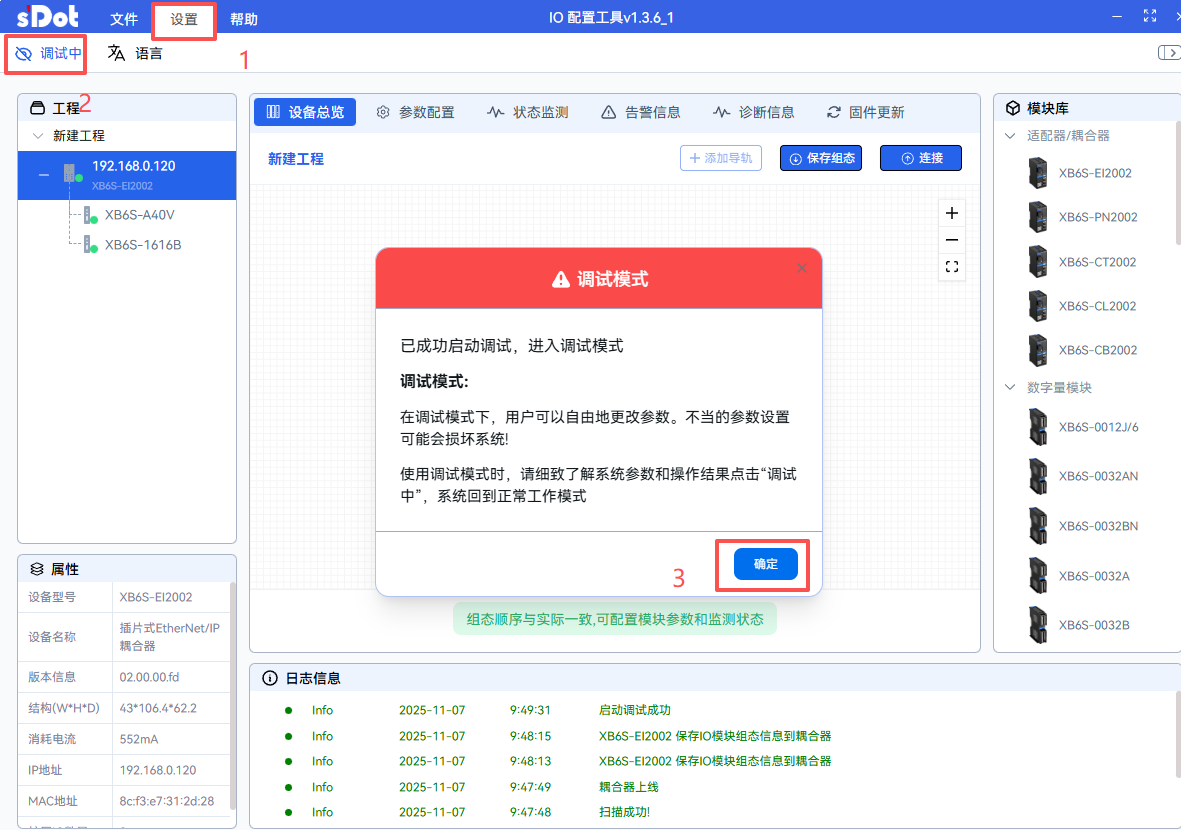Toggle debug mode via 调试中 button

49,54
